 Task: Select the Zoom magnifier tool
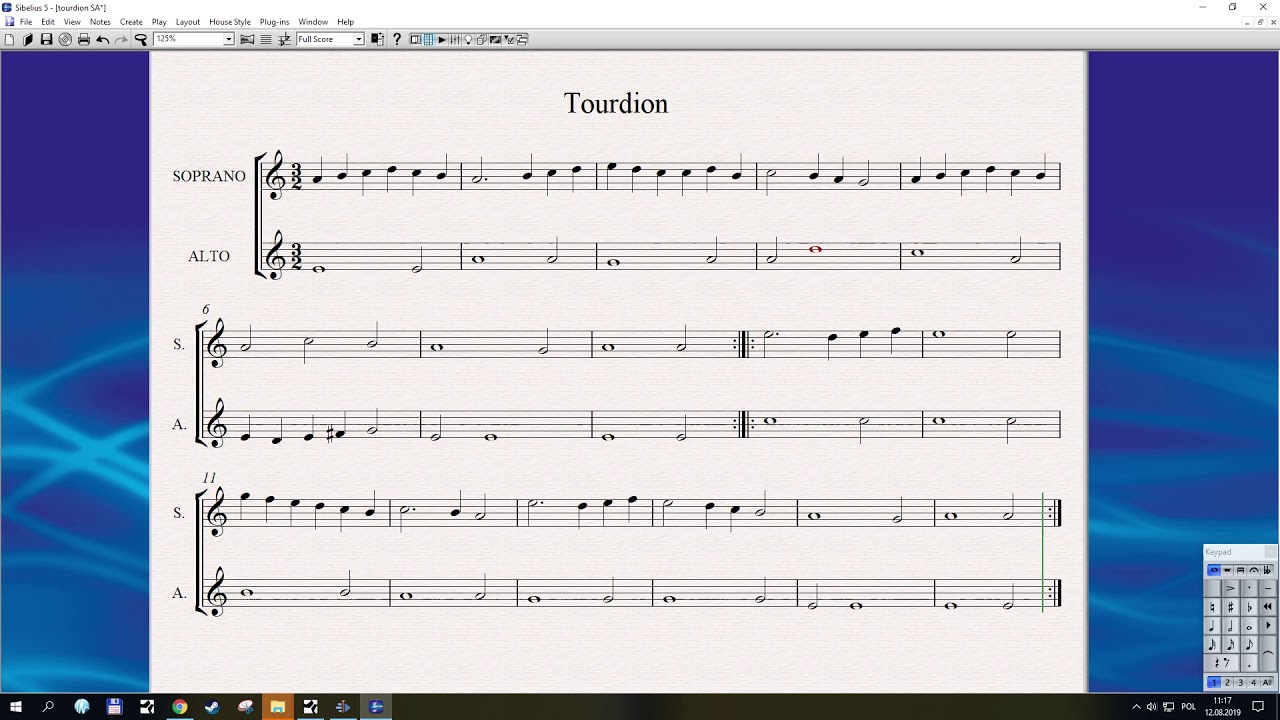[141, 40]
